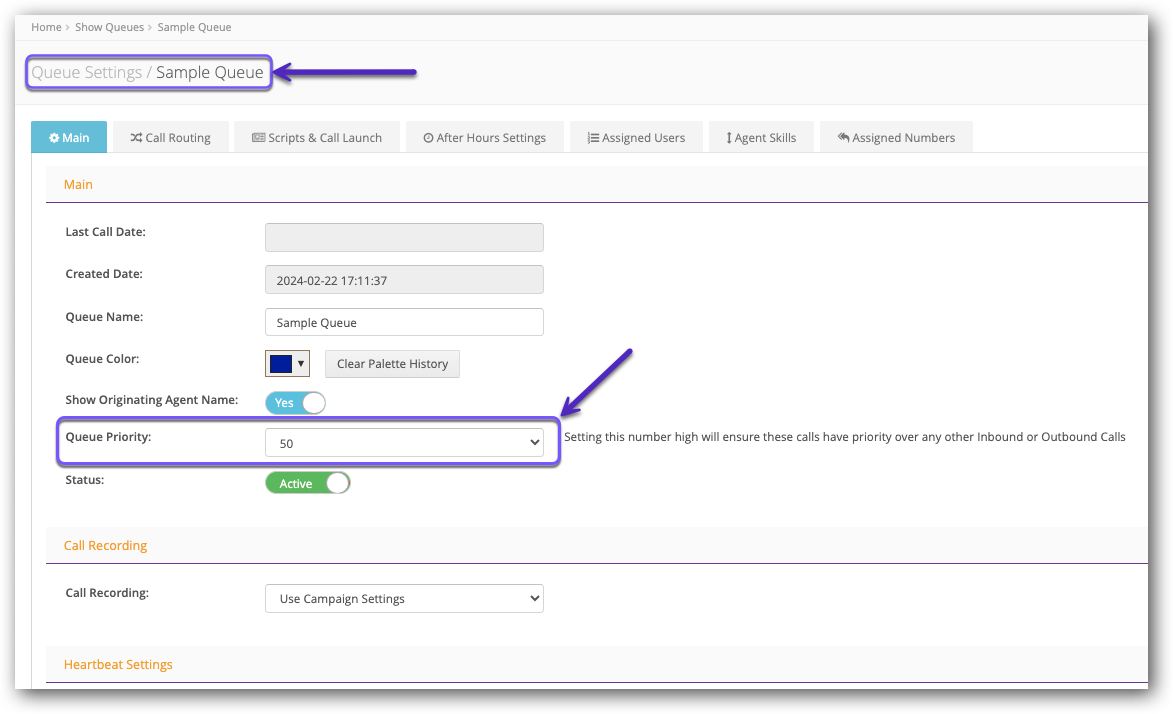This screenshot has width=1173, height=714.
Task: Click the Clear Palette History button
Action: [x=392, y=364]
